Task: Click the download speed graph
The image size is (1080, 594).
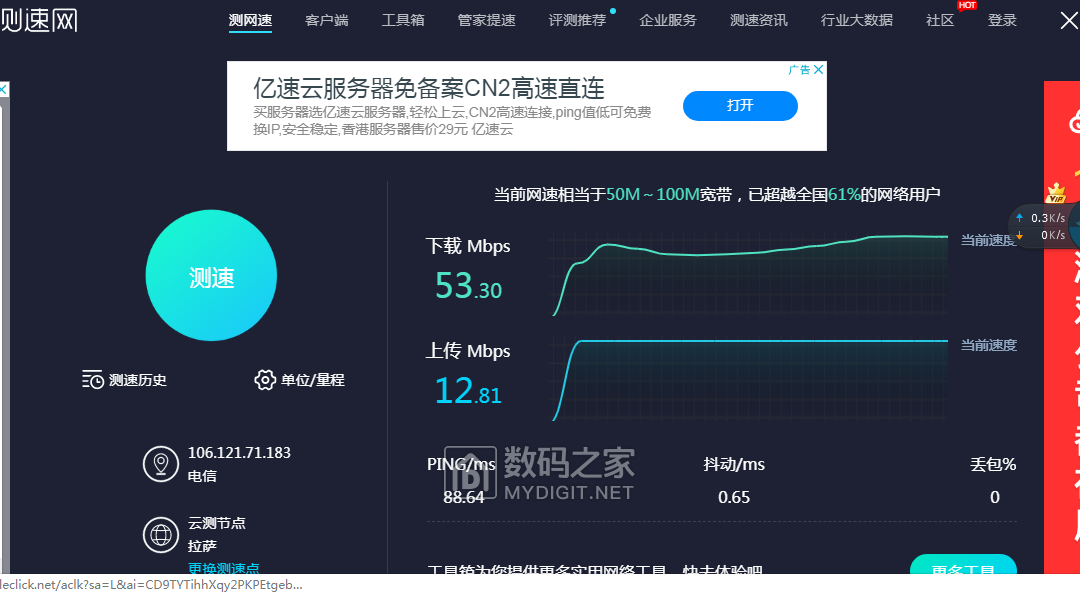Action: coord(748,275)
